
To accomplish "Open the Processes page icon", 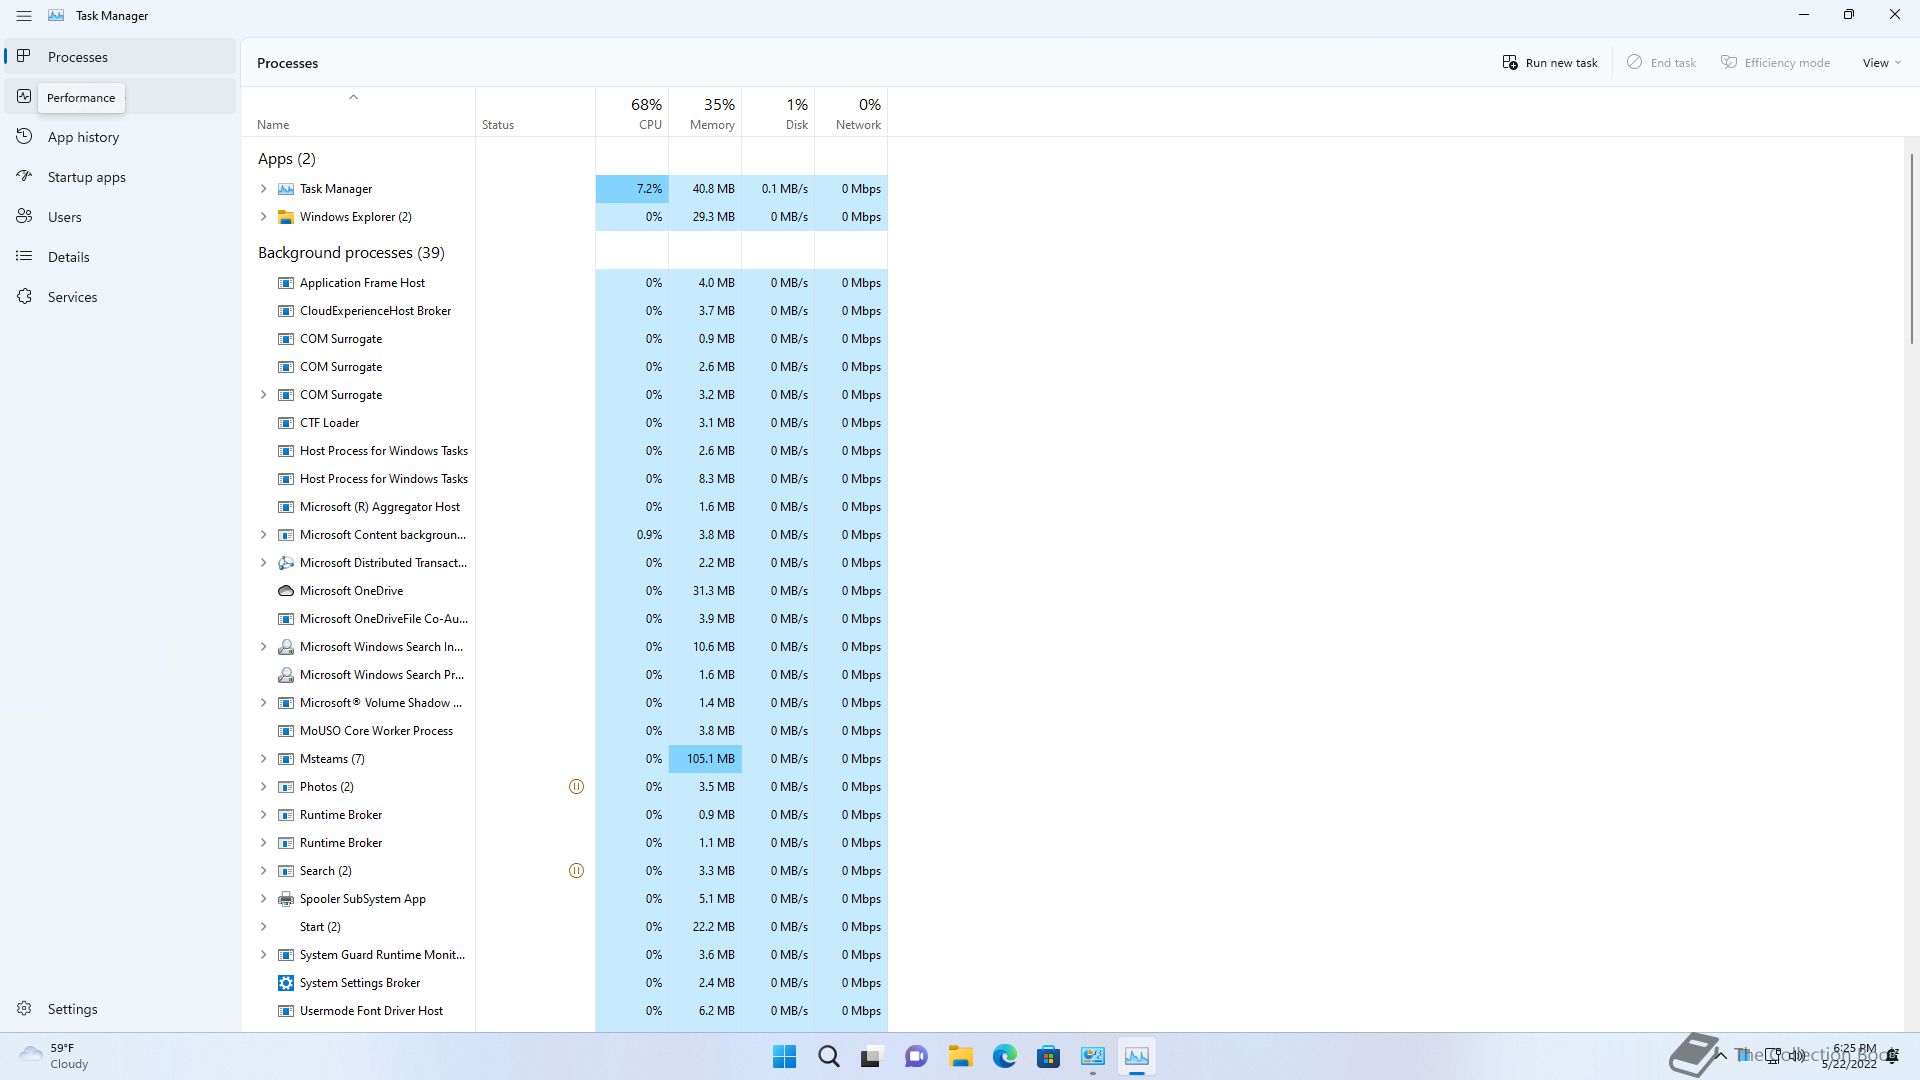I will pyautogui.click(x=24, y=56).
